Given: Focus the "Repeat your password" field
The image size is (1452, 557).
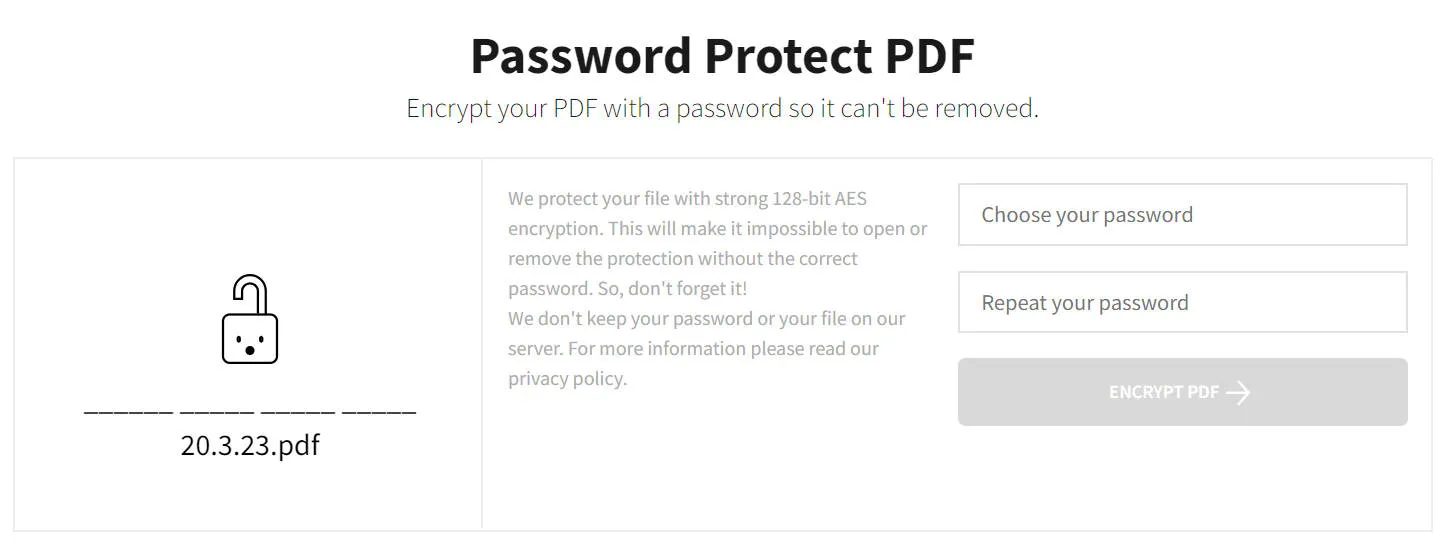Looking at the screenshot, I should (1182, 303).
